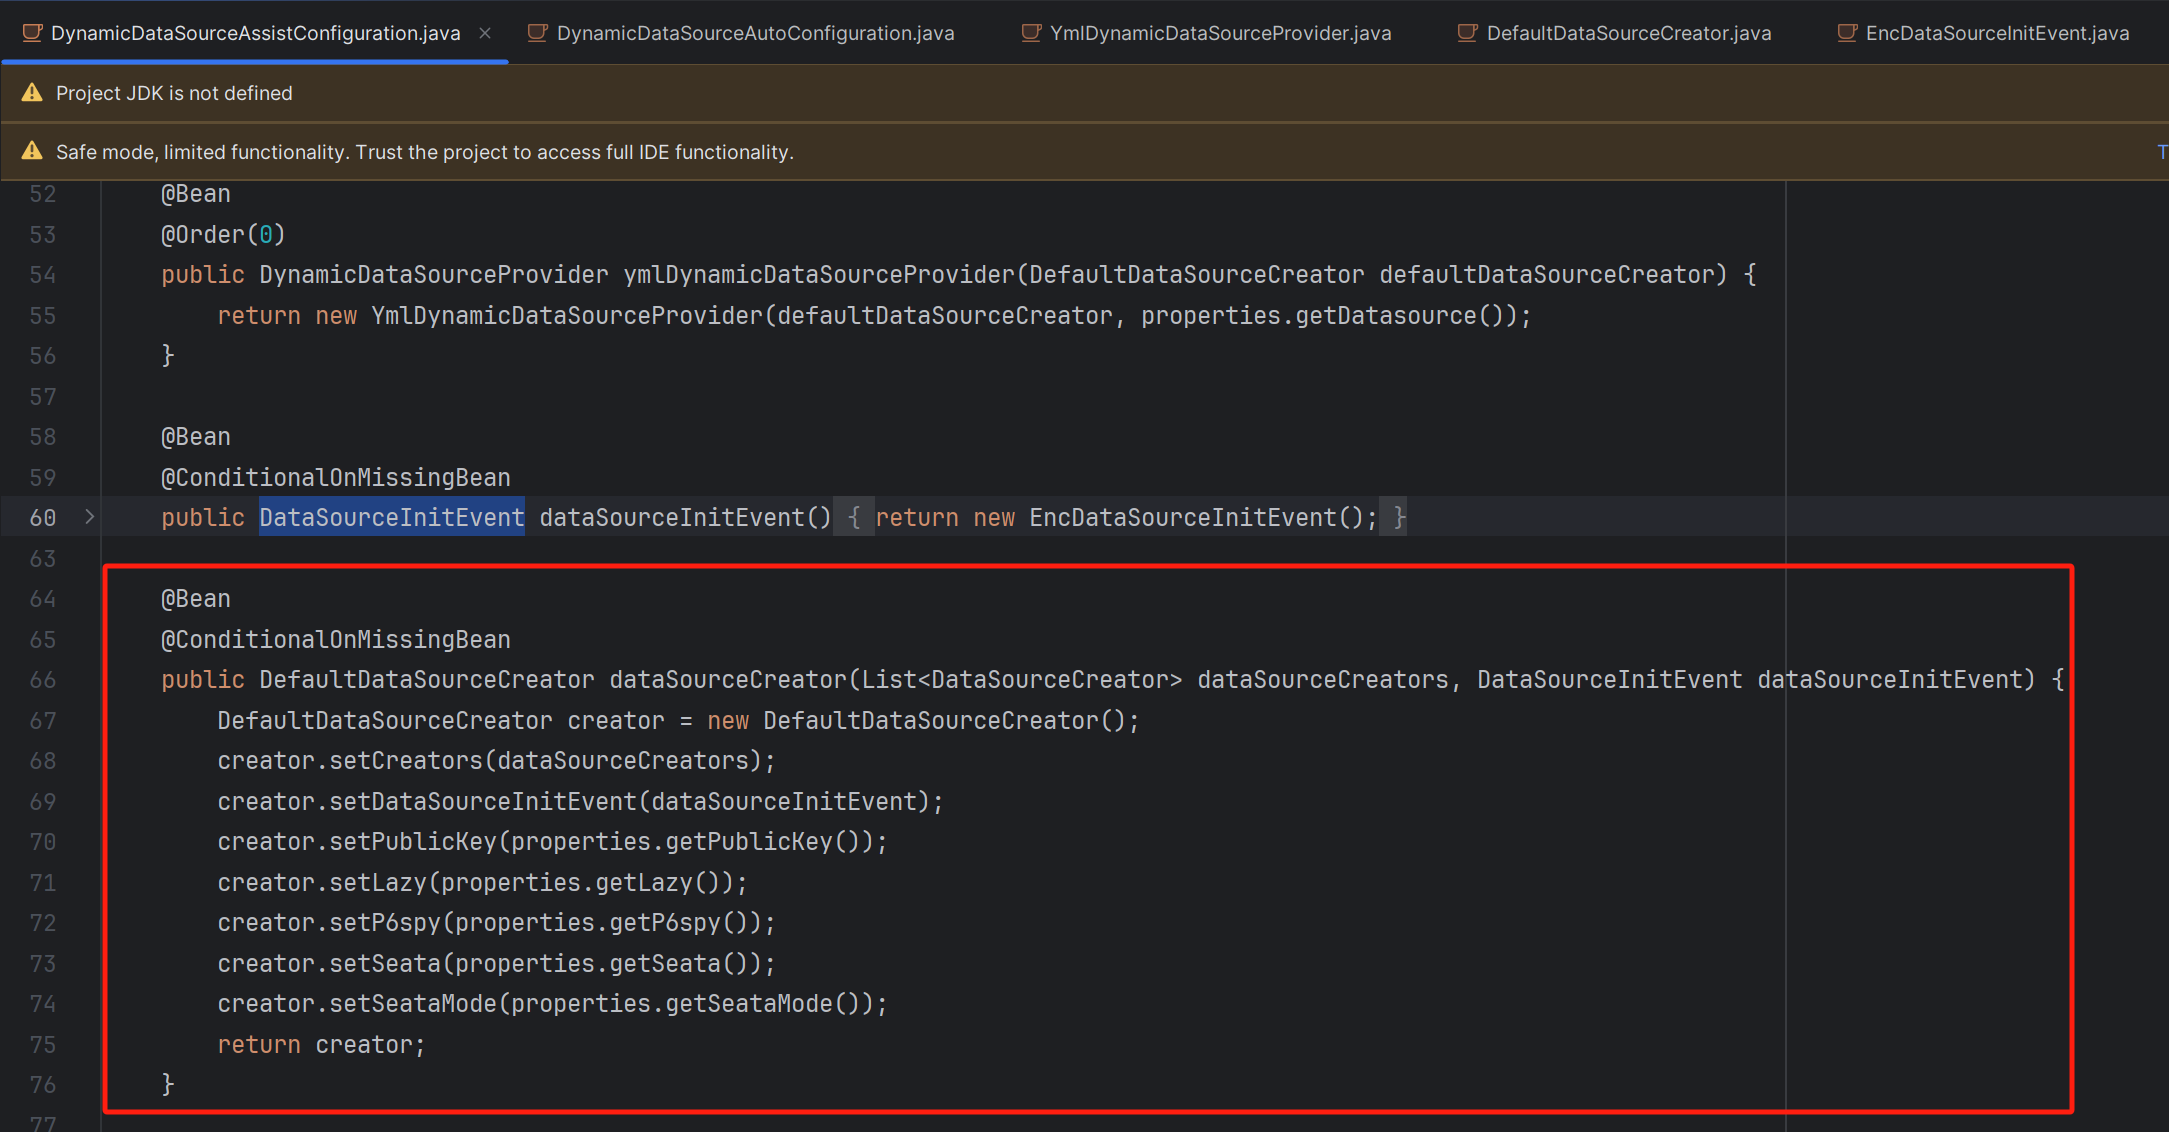
Task: Click the warning icon beside Project JDK message
Action: [32, 93]
